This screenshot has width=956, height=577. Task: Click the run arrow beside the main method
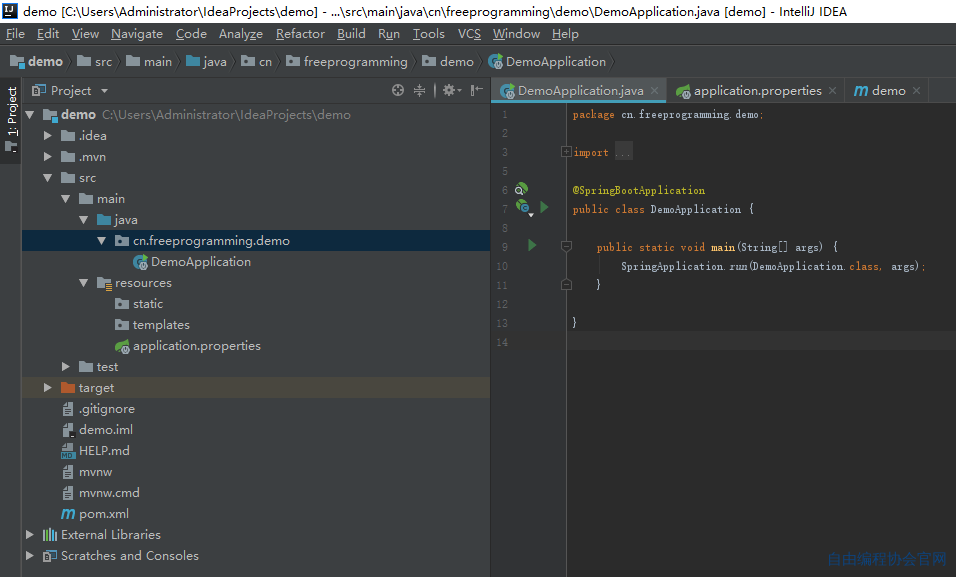[532, 245]
